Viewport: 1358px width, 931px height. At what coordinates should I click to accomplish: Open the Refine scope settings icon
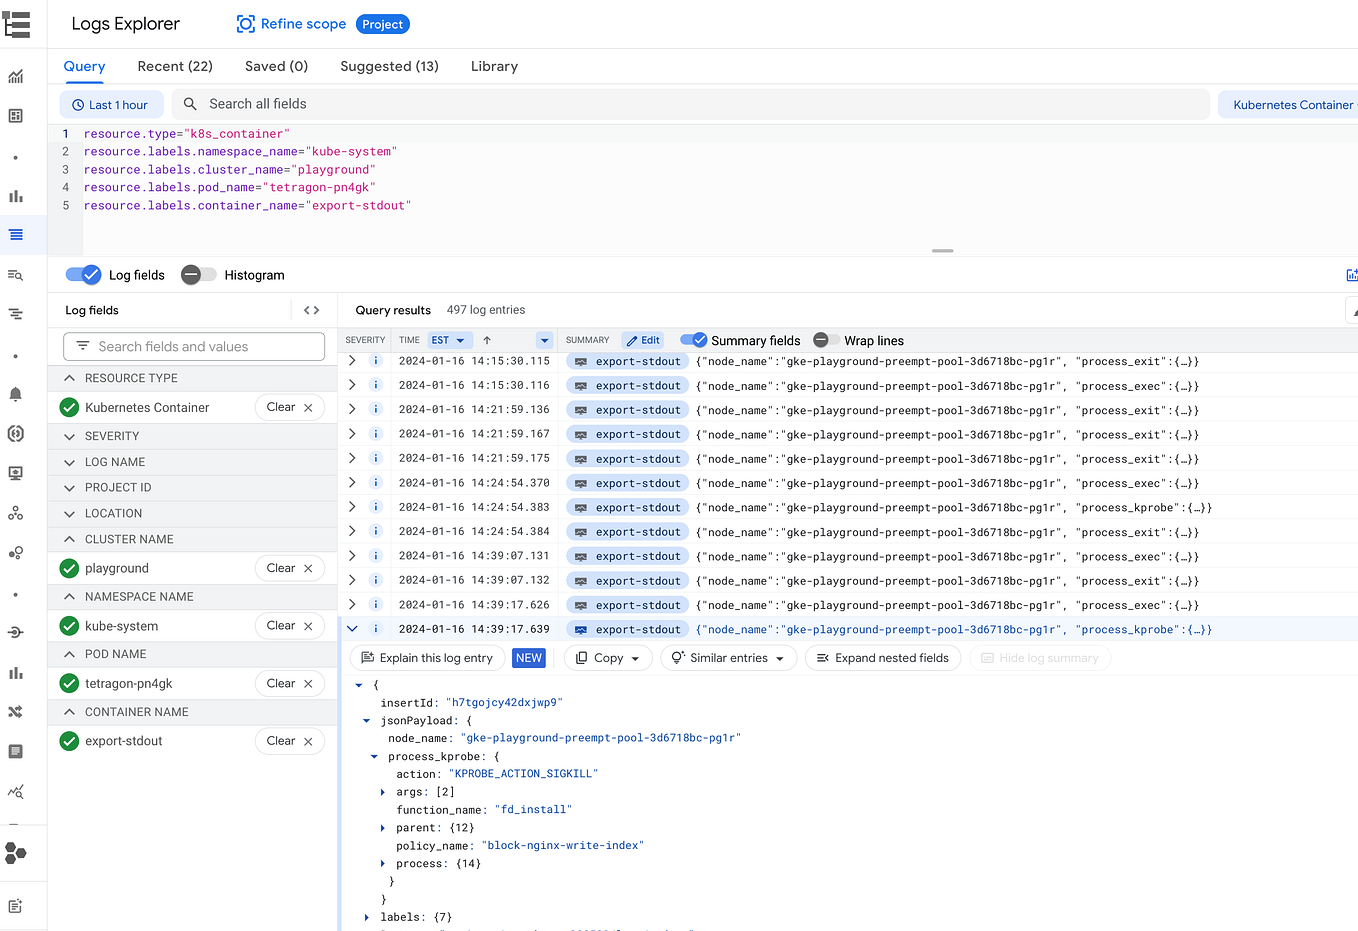tap(245, 23)
